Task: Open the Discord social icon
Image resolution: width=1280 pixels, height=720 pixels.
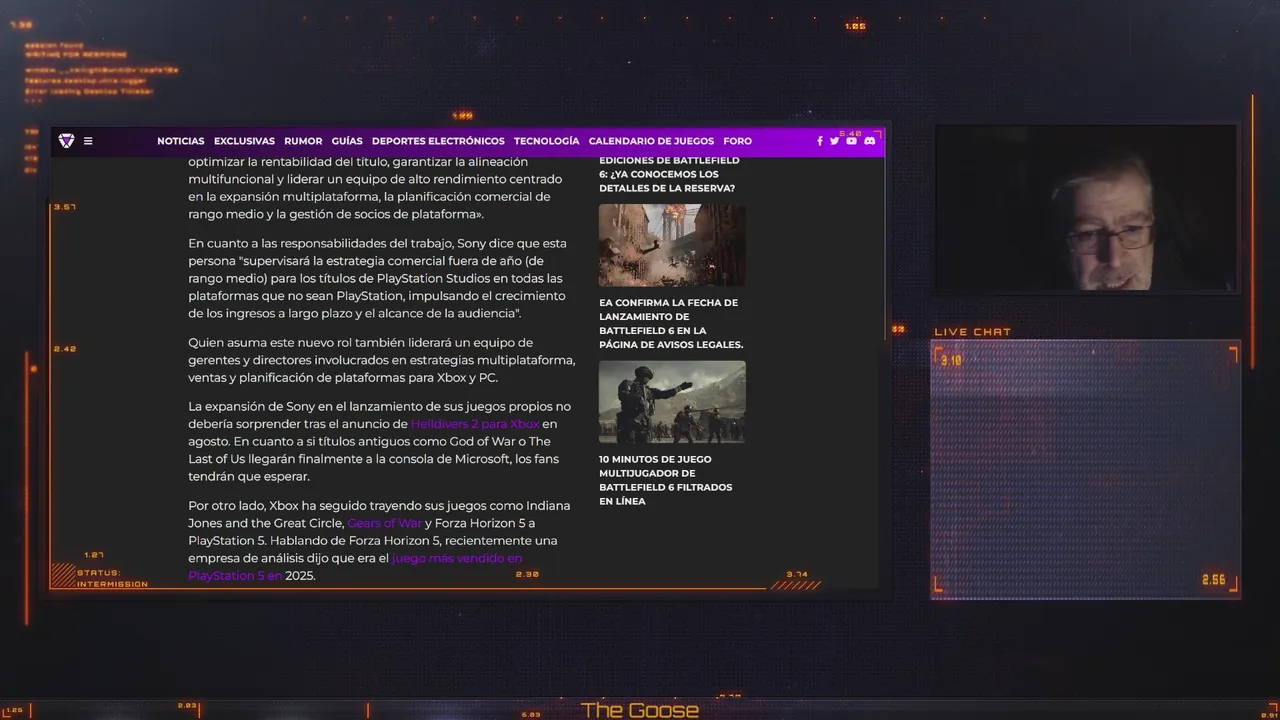Action: (869, 141)
